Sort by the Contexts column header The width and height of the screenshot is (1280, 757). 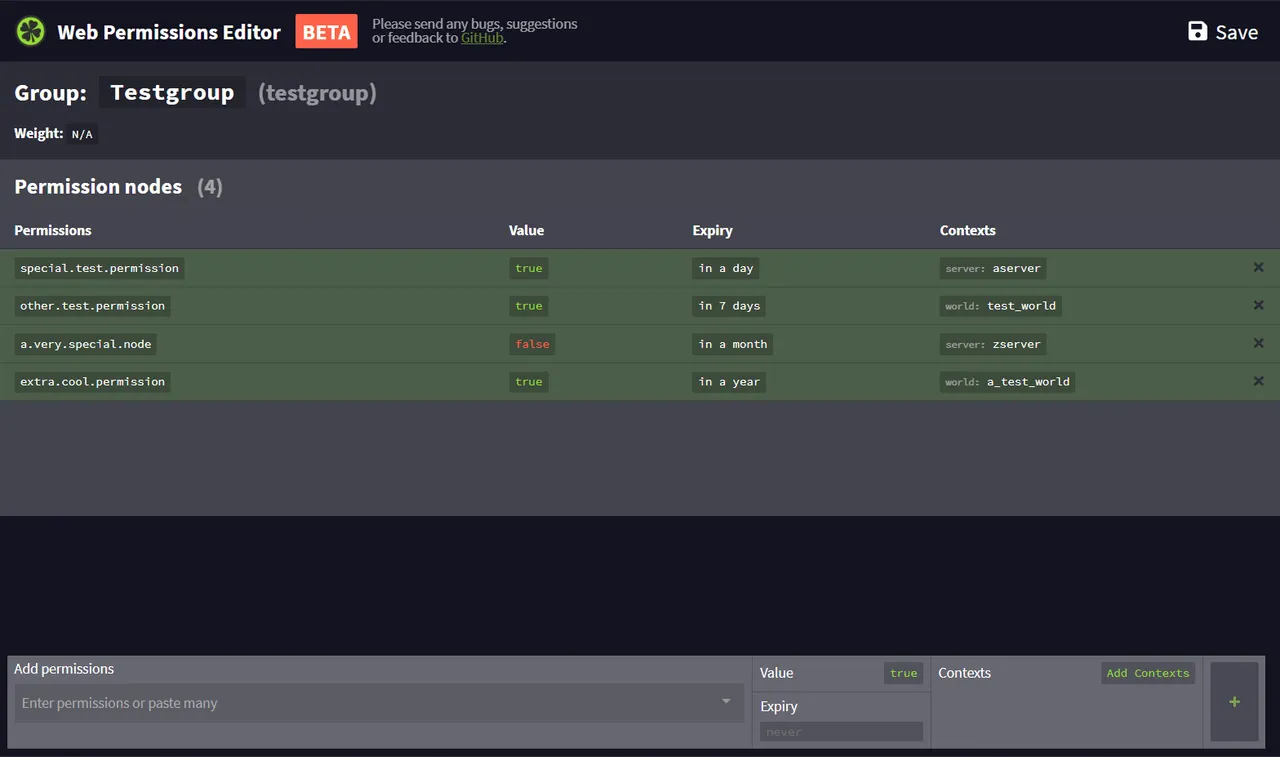[967, 230]
